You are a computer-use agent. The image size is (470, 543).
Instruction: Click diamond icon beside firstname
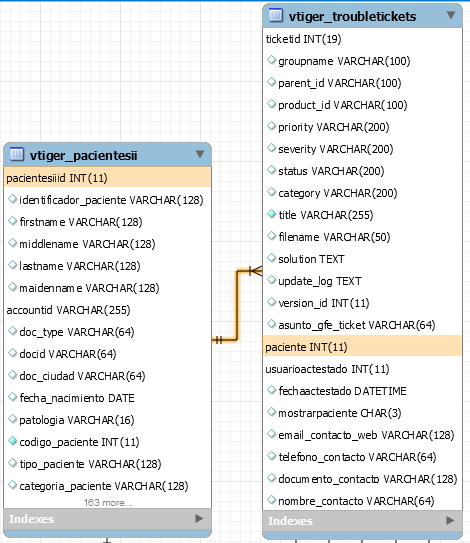click(12, 221)
